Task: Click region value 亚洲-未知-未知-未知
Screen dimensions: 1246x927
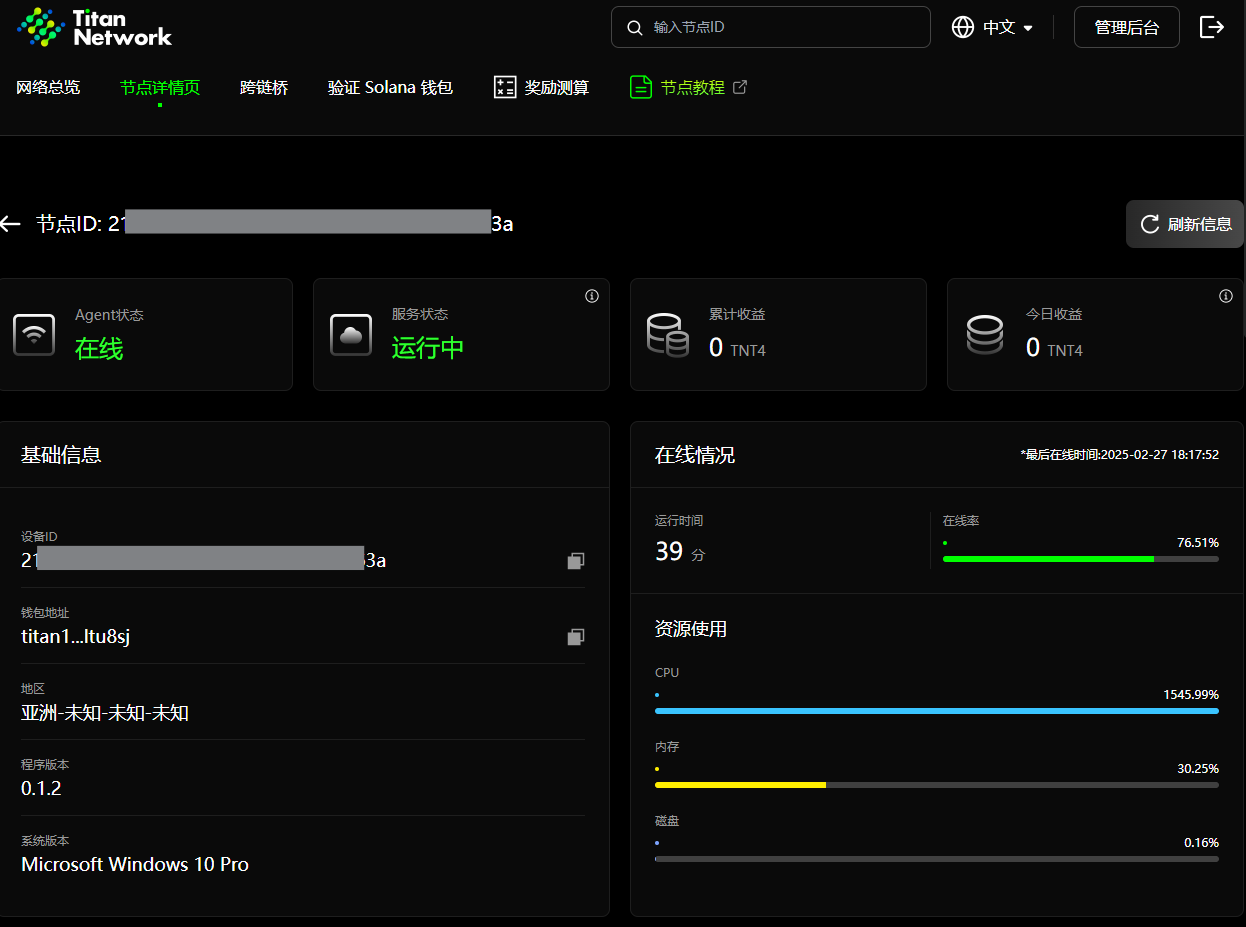Action: (x=105, y=713)
